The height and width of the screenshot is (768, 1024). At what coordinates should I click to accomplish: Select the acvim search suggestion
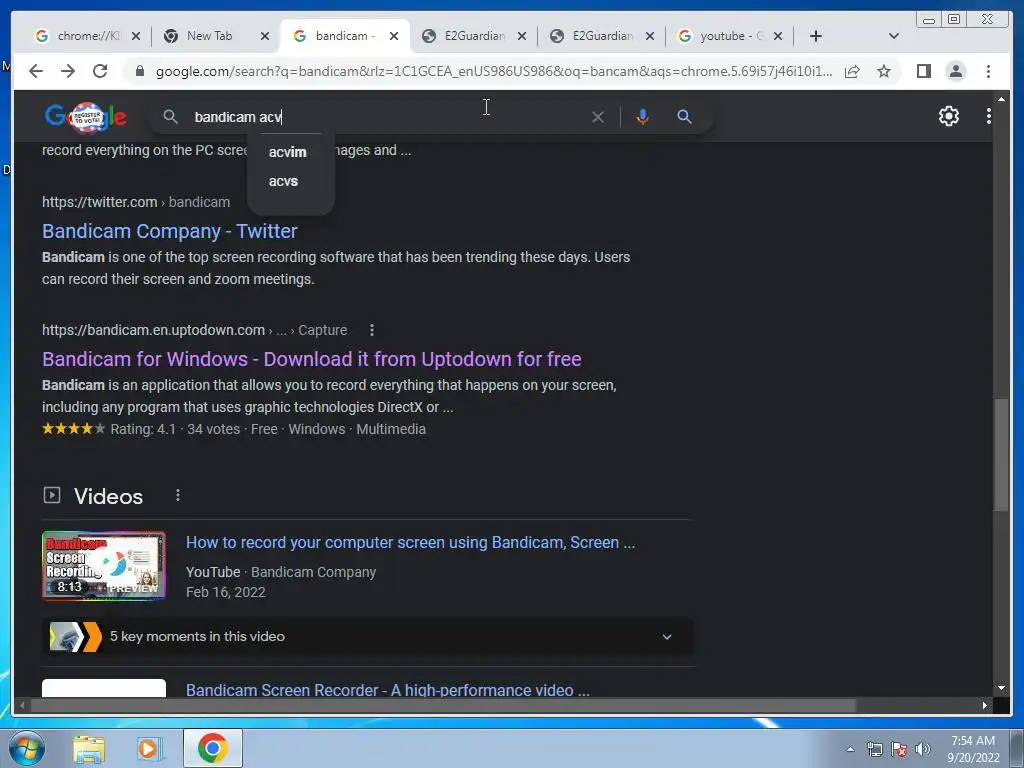pos(287,152)
